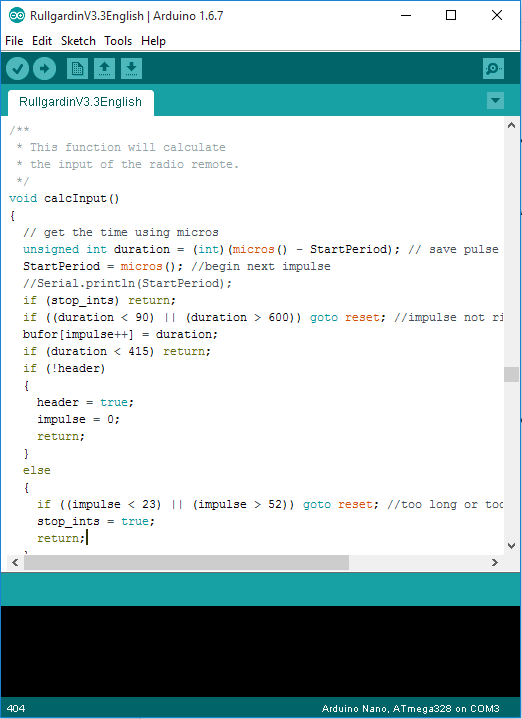Click 'void calcInput()' function declaration
The width and height of the screenshot is (522, 719).
(x=64, y=199)
